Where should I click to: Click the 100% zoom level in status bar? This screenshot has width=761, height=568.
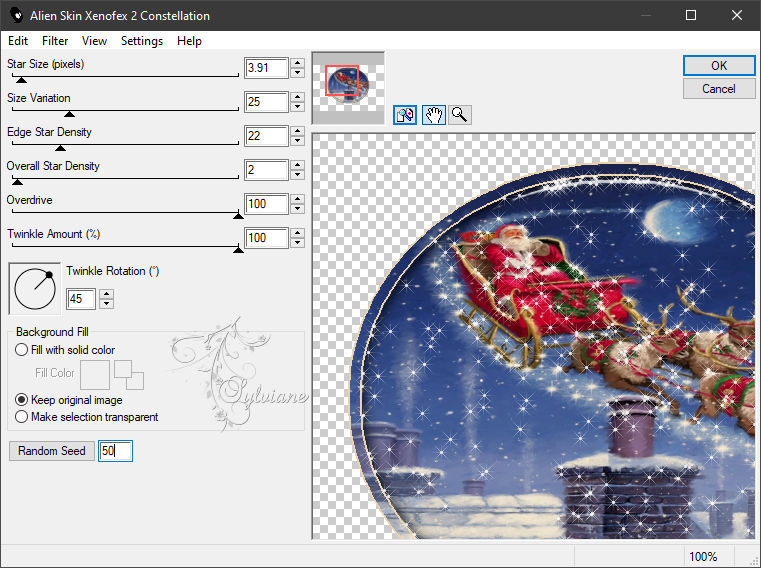point(703,556)
